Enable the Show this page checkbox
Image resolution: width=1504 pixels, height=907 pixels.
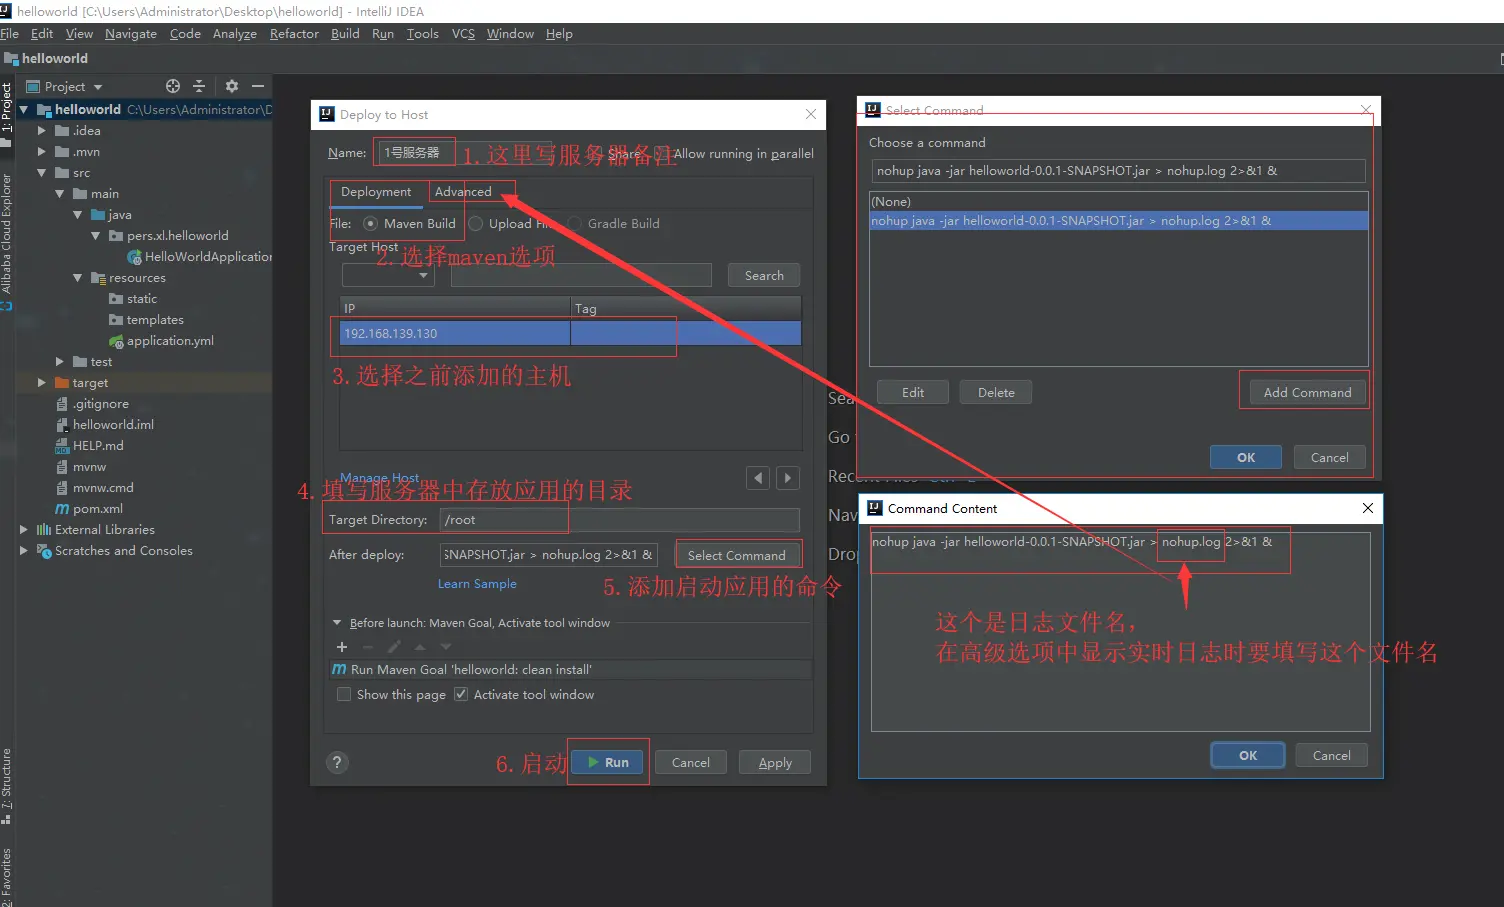coord(344,694)
